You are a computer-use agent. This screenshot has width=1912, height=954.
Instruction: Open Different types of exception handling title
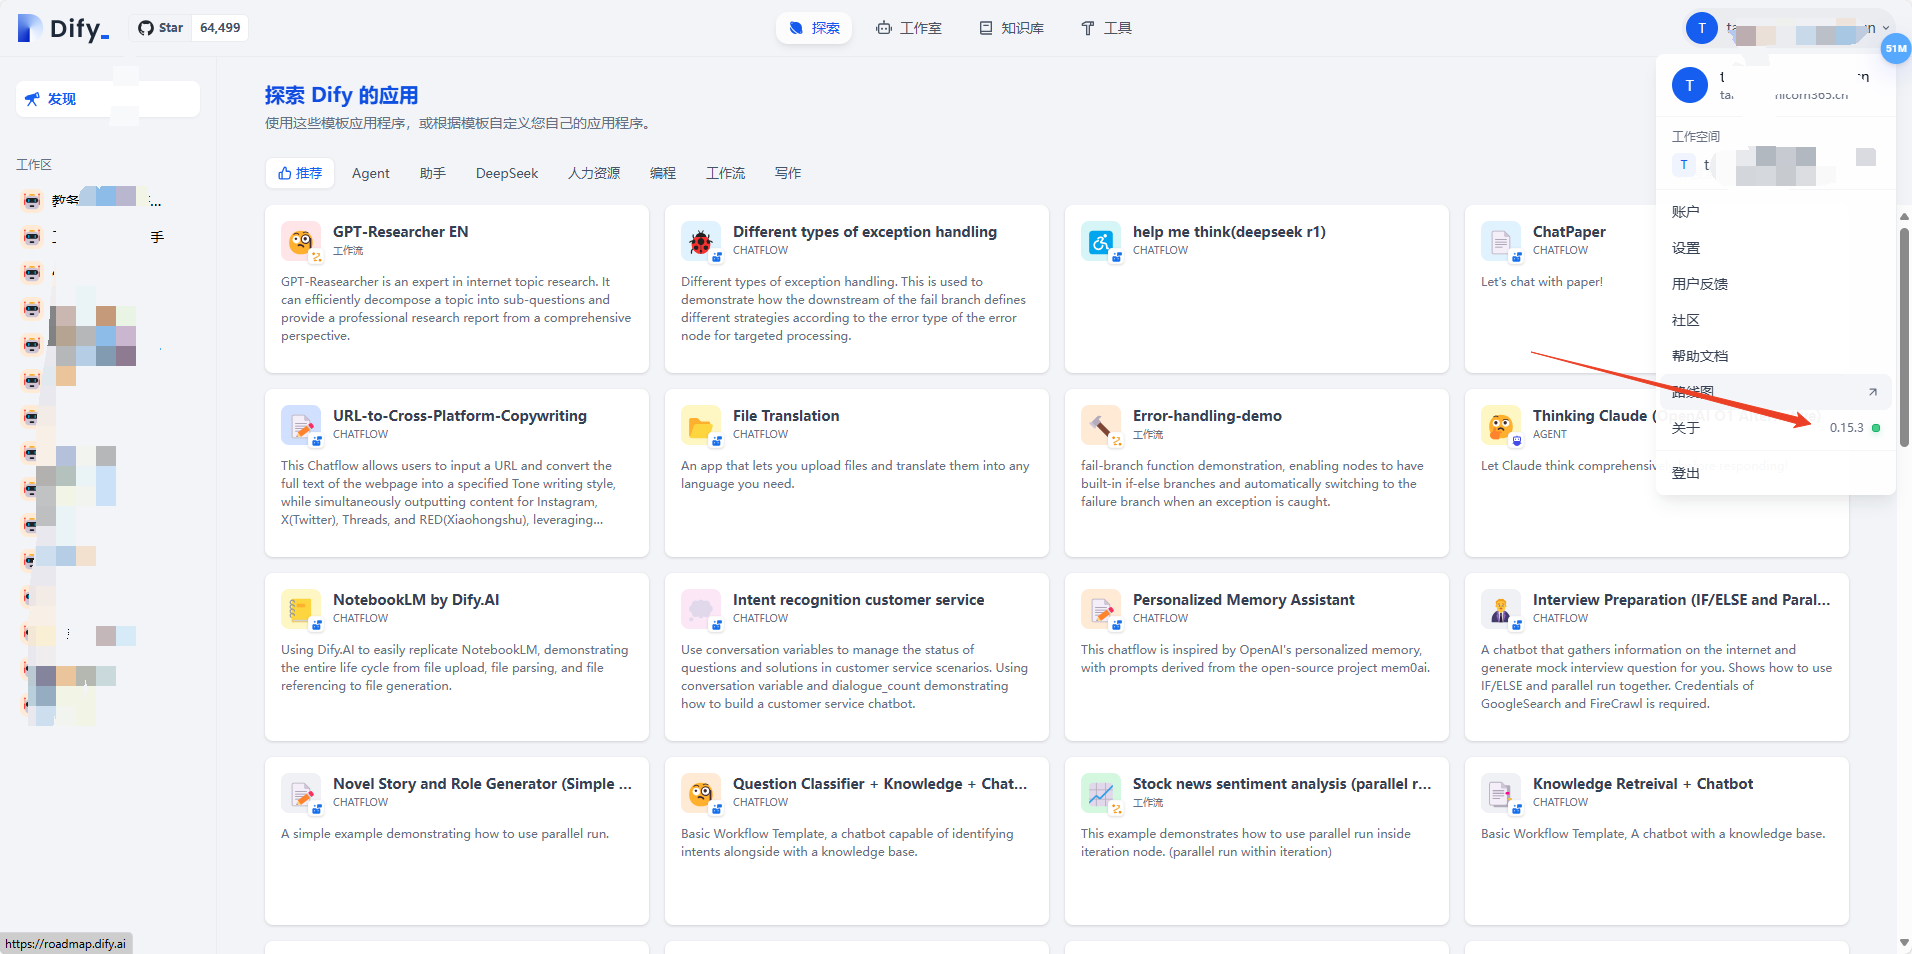tap(865, 232)
